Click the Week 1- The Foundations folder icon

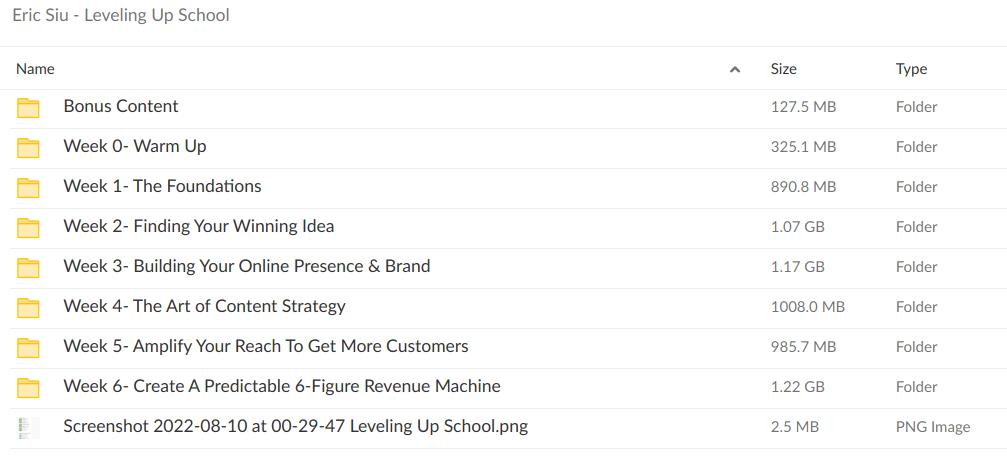28,187
